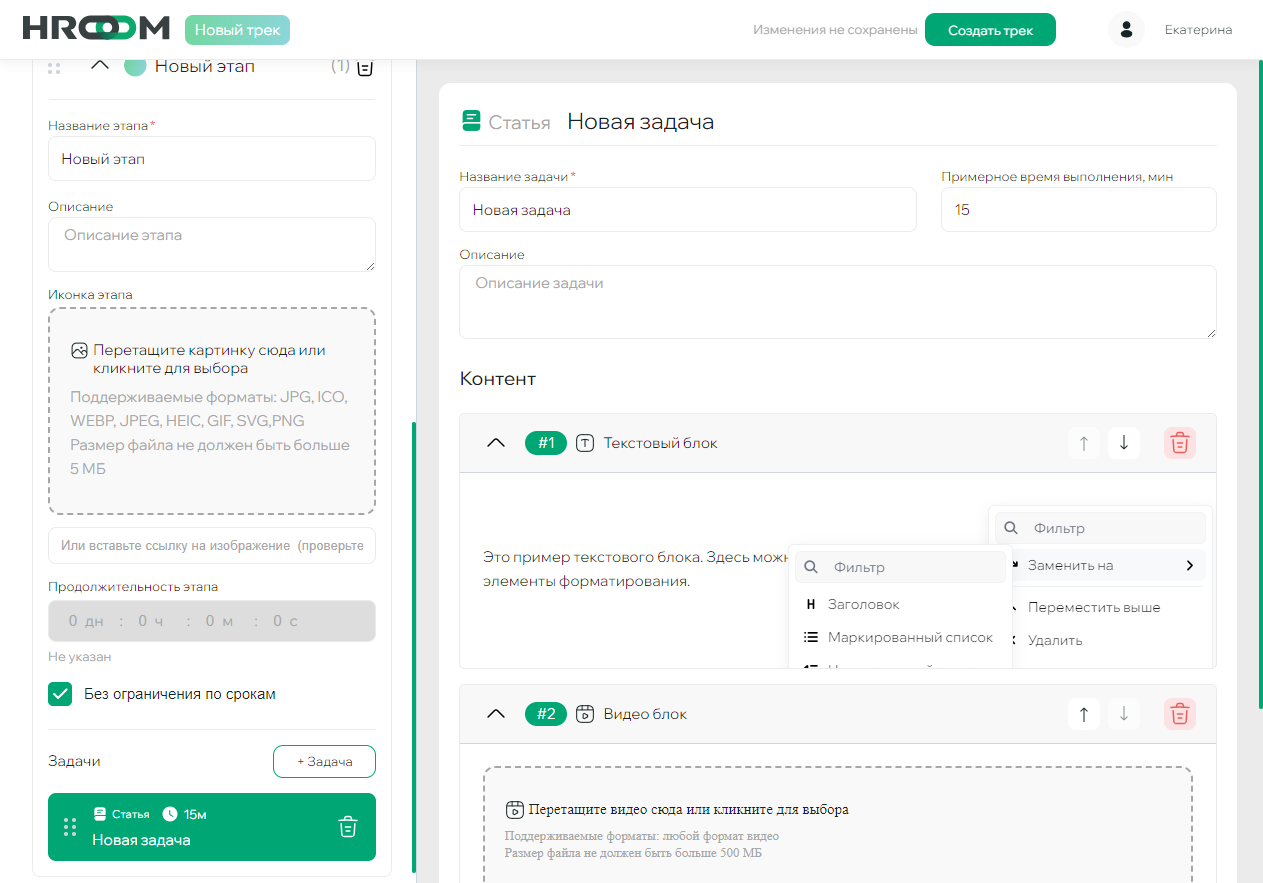Screen dimensions: 1263x883
Task: Click the + Задача button
Action: tap(324, 760)
